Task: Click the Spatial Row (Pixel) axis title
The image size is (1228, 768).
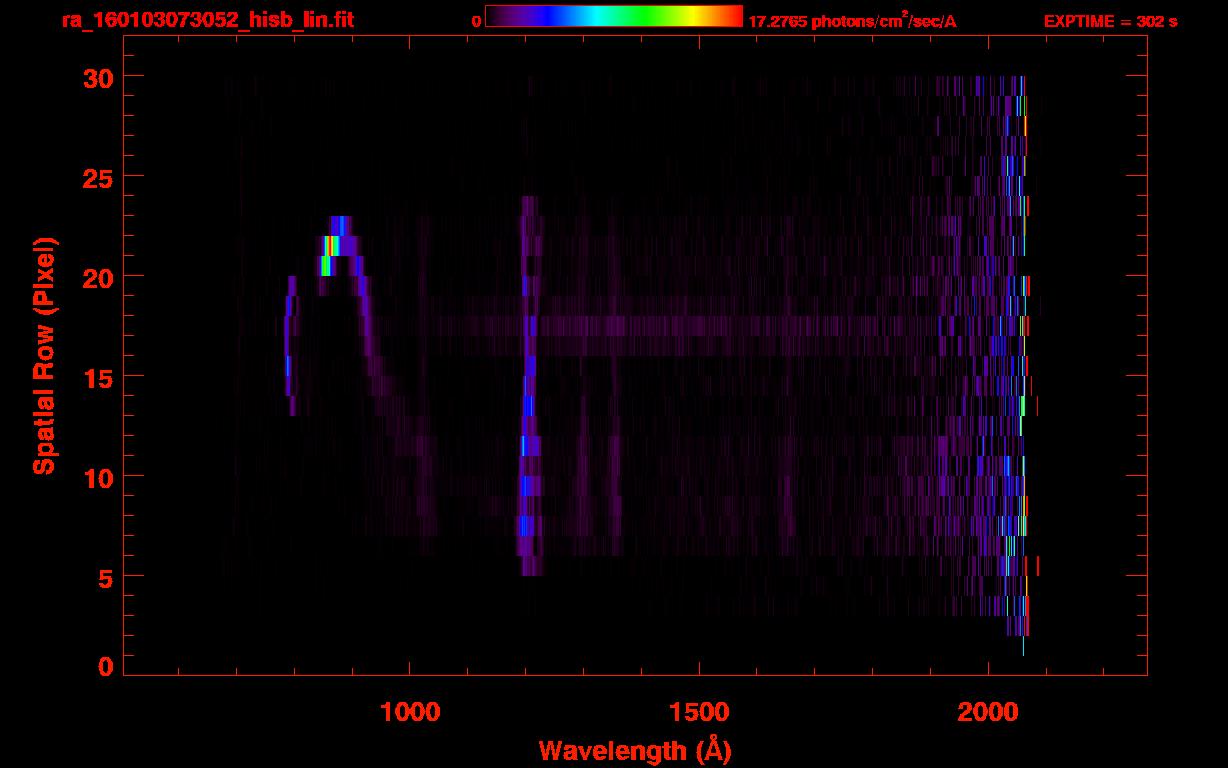Action: (44, 355)
